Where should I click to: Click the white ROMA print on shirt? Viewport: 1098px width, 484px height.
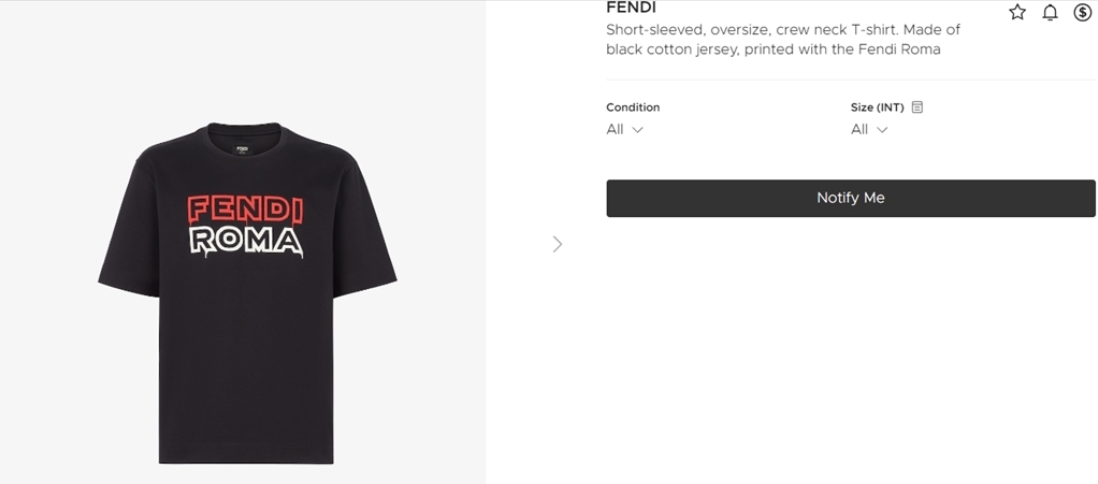[245, 241]
